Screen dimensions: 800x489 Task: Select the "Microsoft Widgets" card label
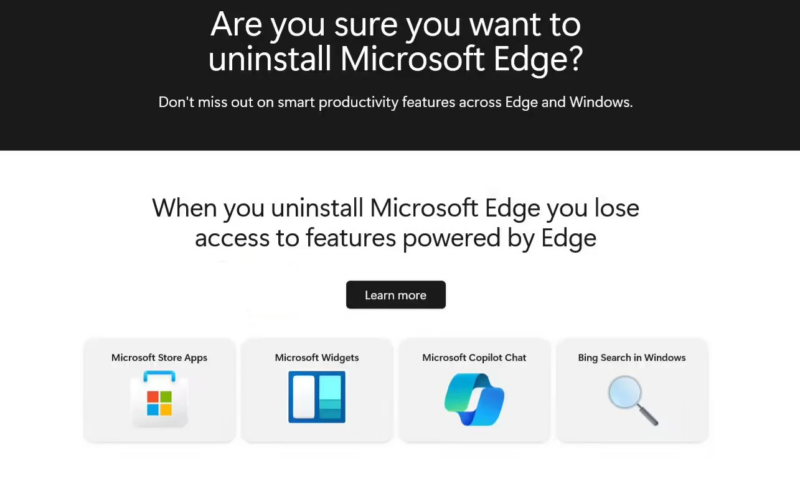click(x=317, y=358)
